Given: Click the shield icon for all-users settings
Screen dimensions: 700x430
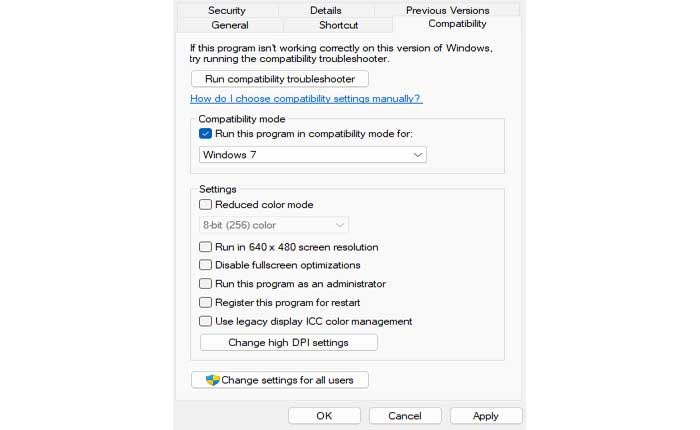Looking at the screenshot, I should pos(212,380).
